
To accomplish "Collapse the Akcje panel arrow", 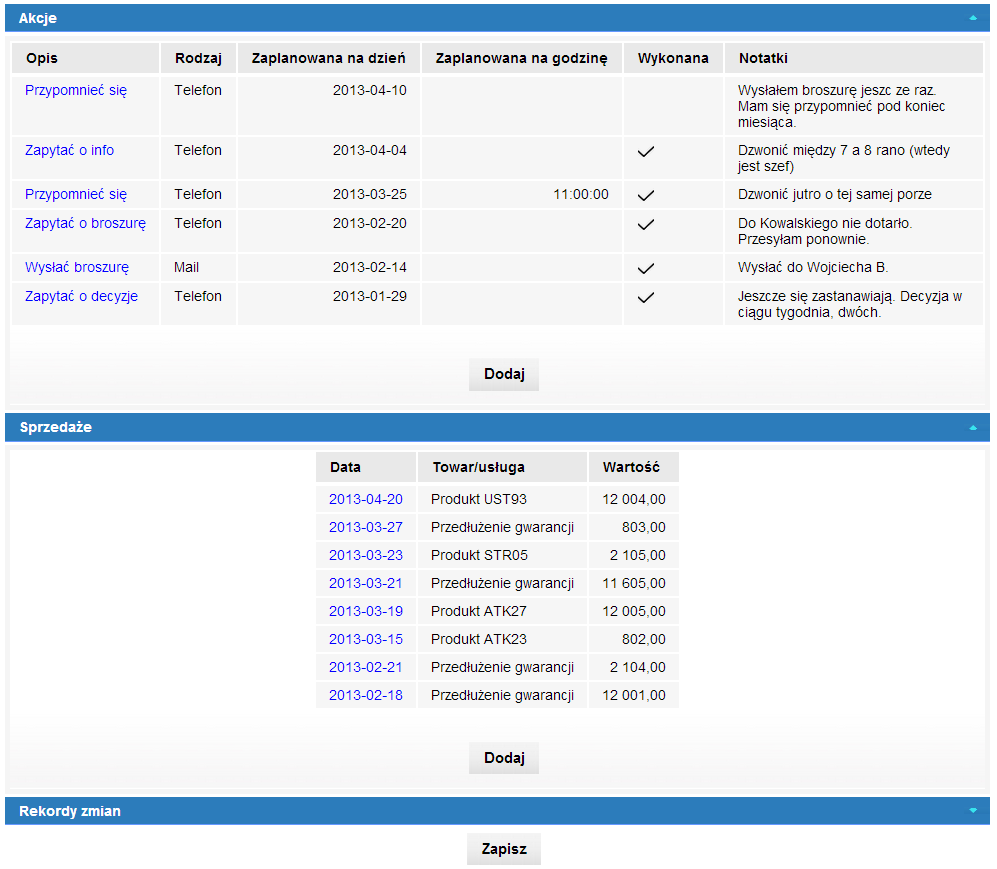I will 972,18.
